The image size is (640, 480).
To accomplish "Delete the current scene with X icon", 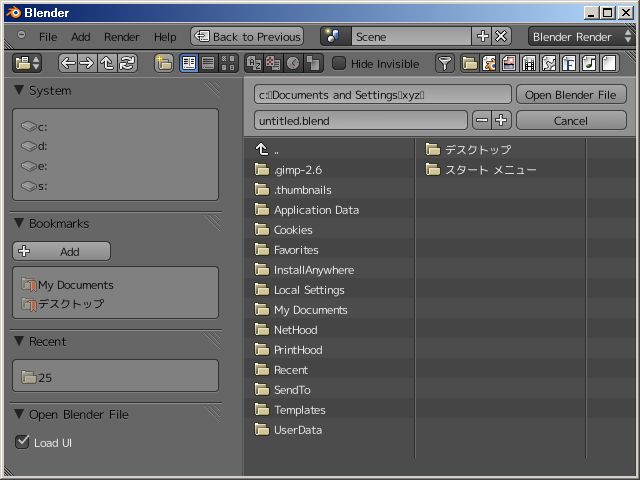I will [x=502, y=37].
